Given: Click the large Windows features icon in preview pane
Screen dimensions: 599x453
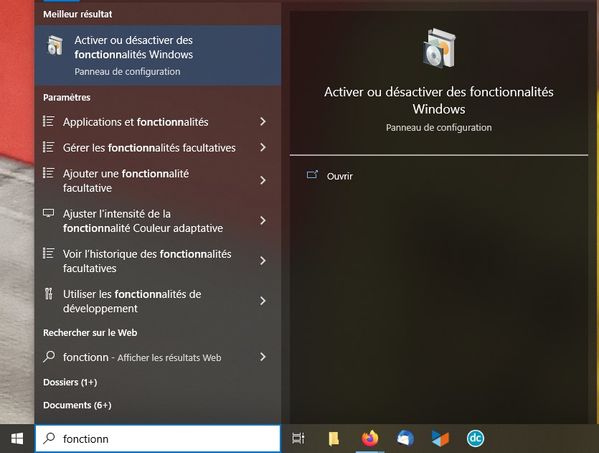Looking at the screenshot, I should coord(439,48).
